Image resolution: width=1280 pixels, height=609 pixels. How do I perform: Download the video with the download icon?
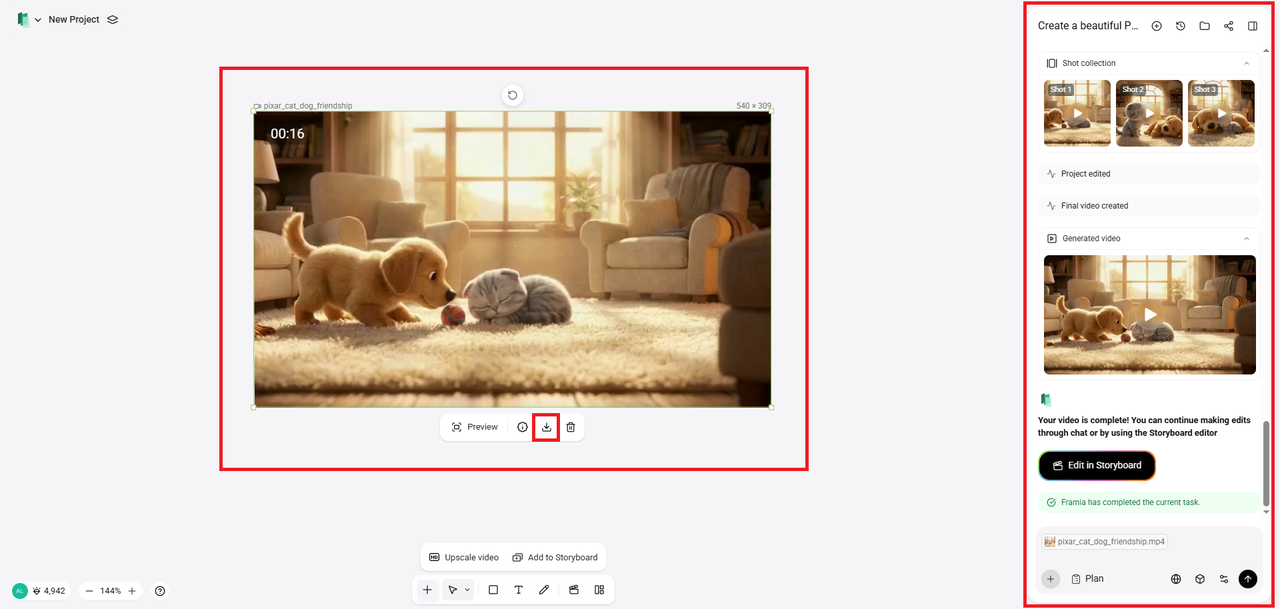546,427
